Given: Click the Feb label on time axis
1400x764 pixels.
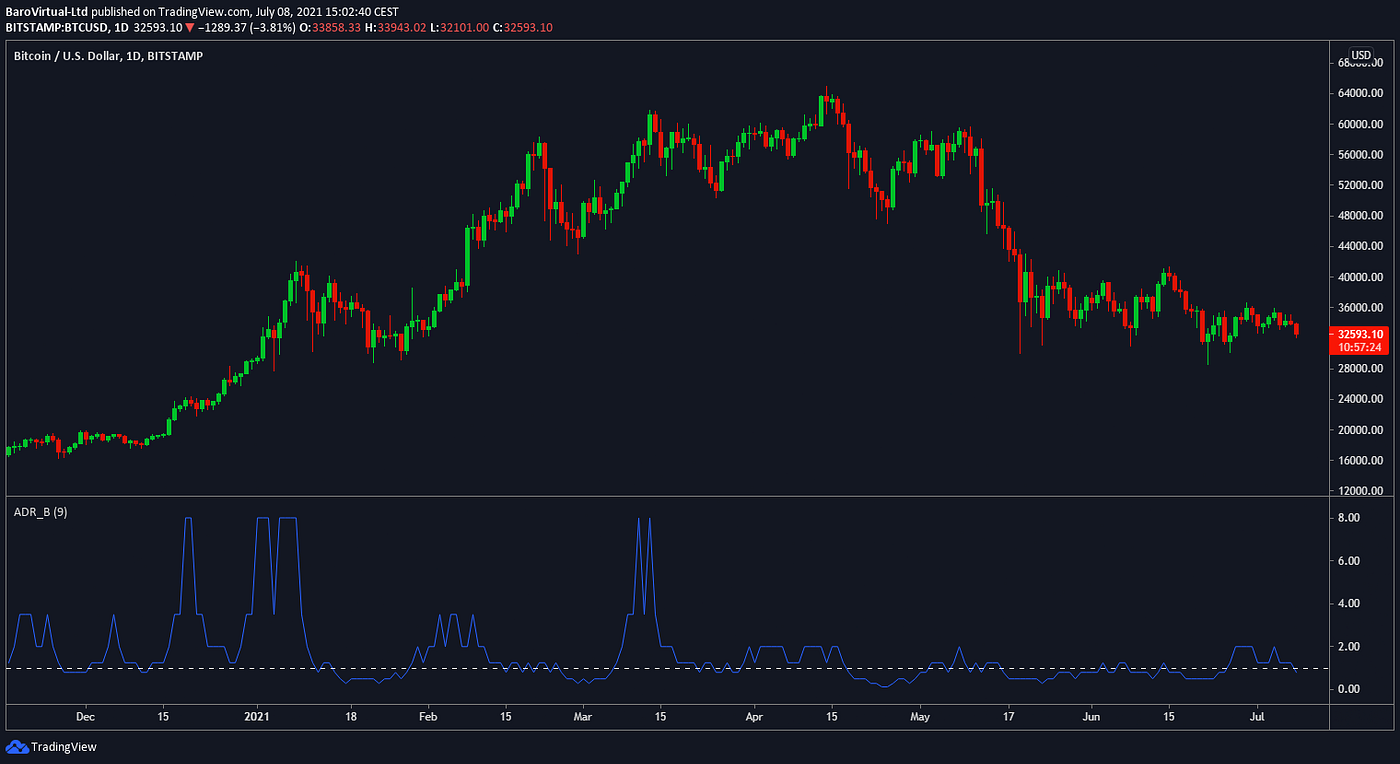Looking at the screenshot, I should 427,717.
